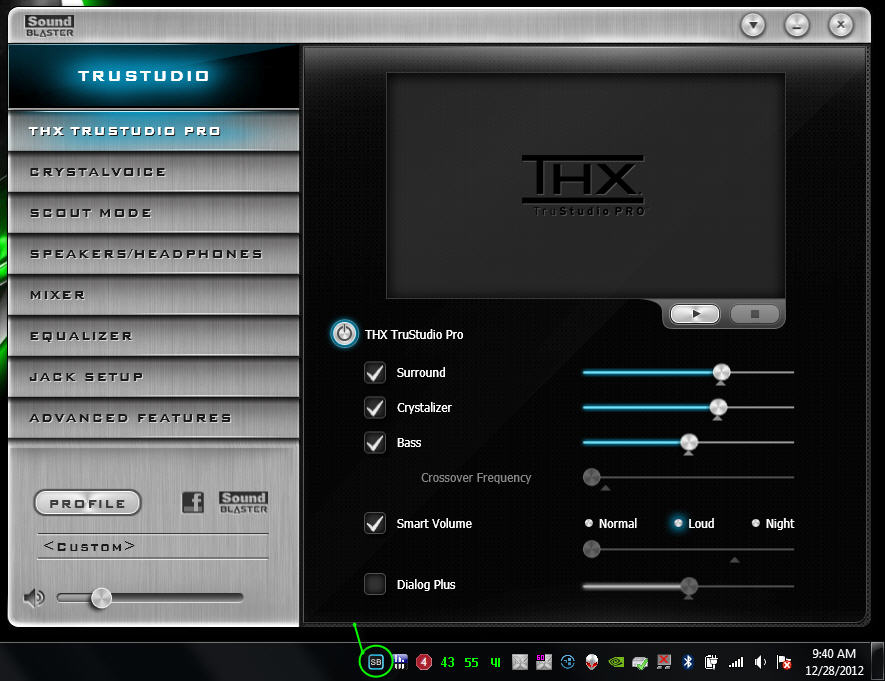Open the Alienware alien head tray icon

pyautogui.click(x=592, y=662)
